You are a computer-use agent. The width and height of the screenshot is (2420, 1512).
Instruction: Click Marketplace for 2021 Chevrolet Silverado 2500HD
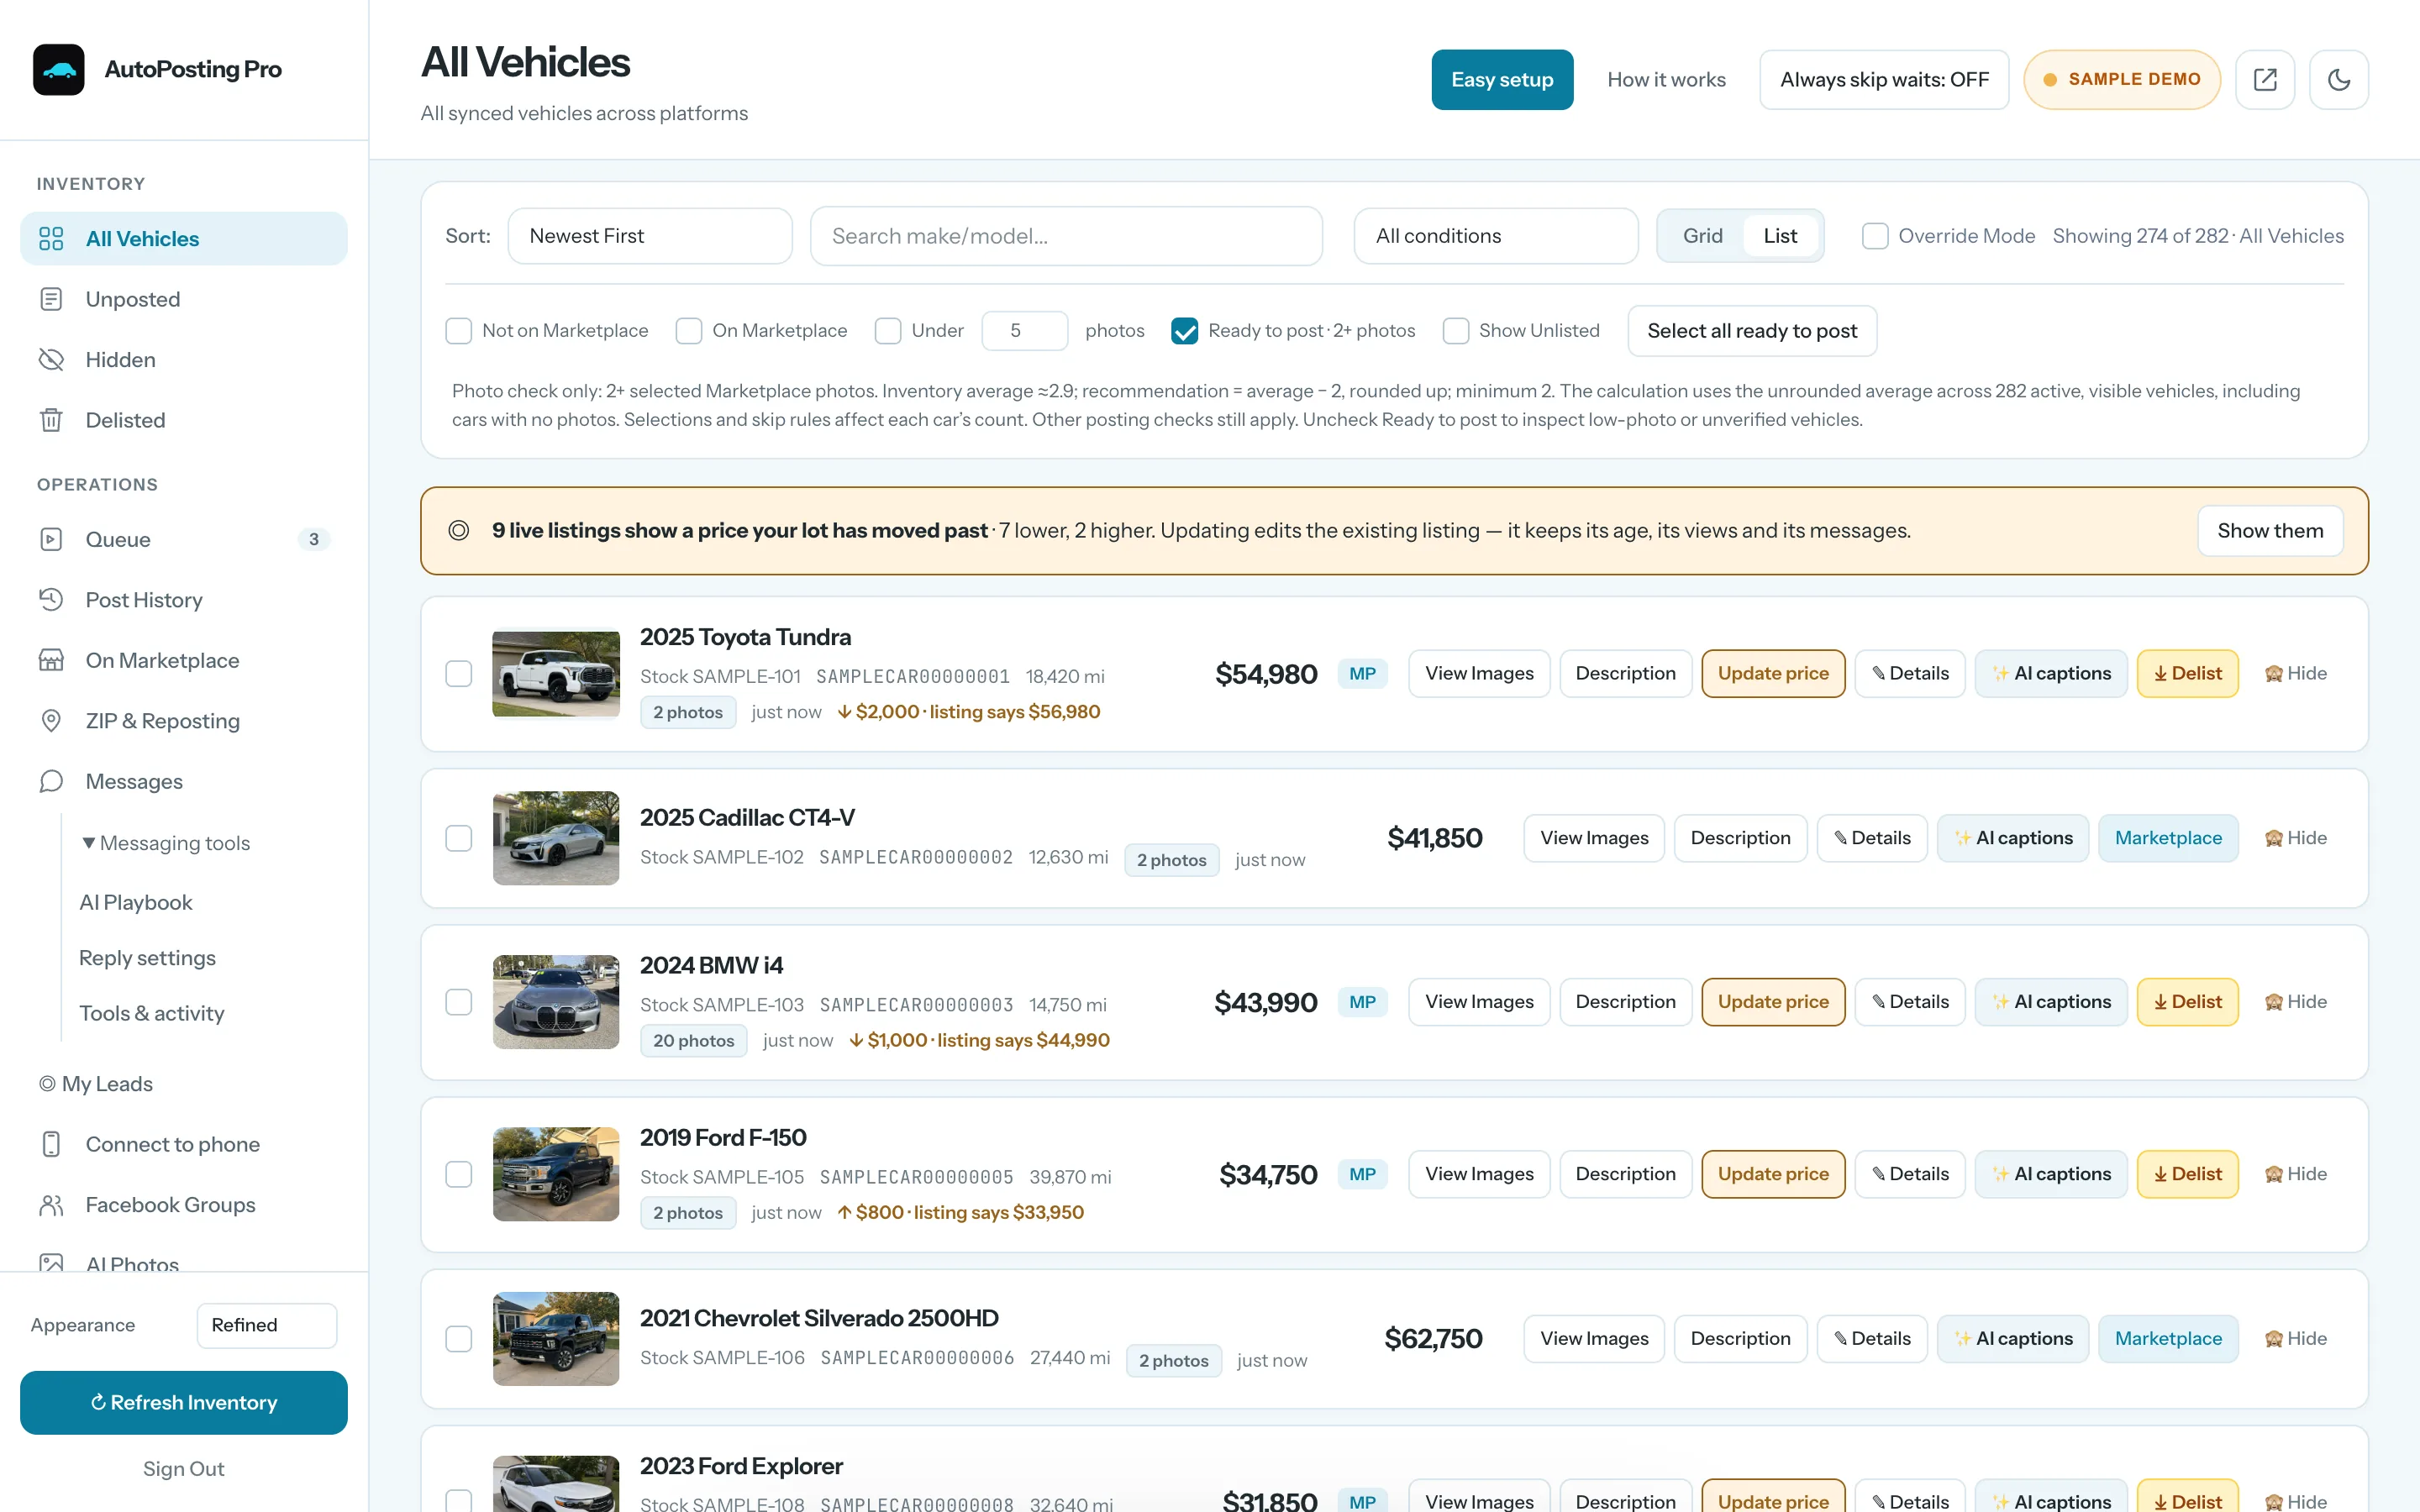coord(2168,1339)
